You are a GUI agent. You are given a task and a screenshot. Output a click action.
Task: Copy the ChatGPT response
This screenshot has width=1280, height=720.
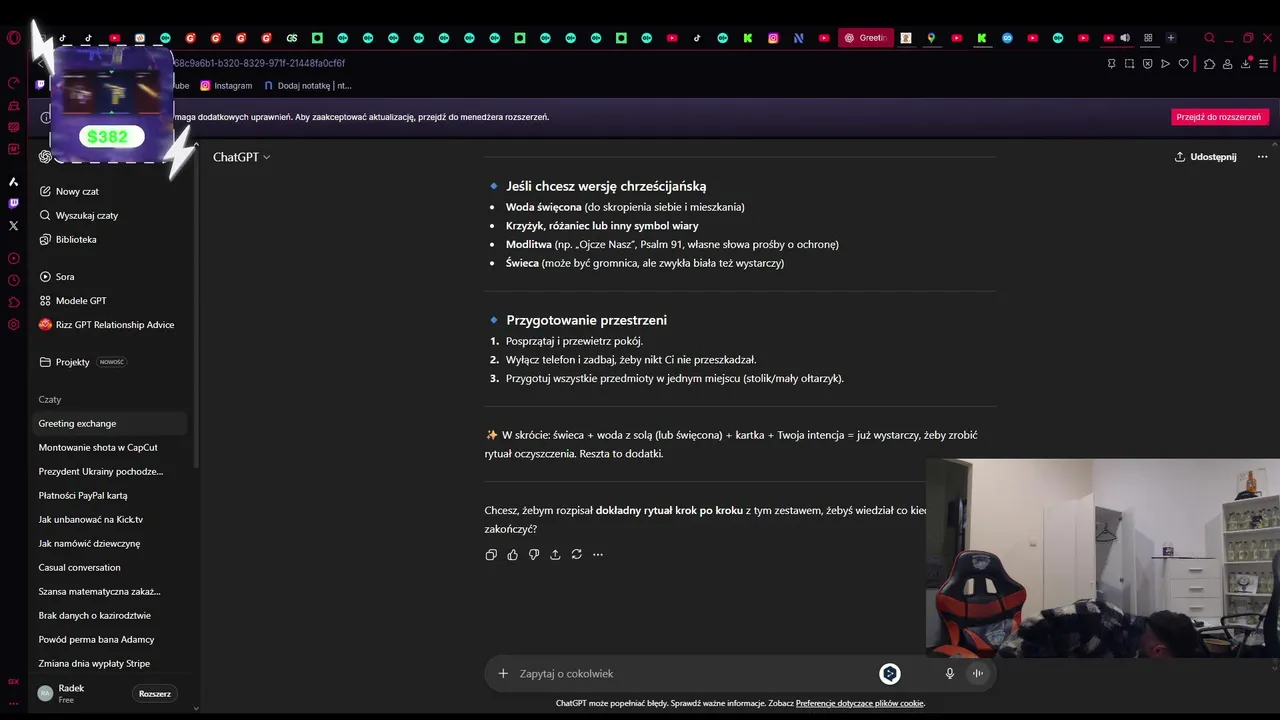pyautogui.click(x=491, y=554)
